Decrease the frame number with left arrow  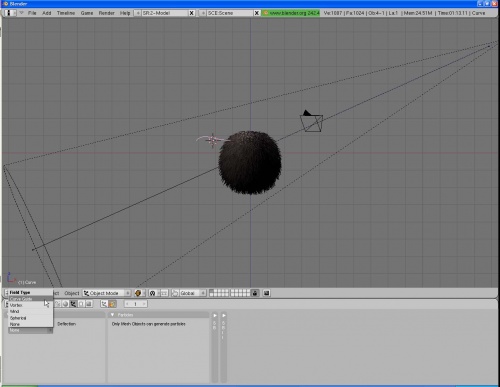127,304
